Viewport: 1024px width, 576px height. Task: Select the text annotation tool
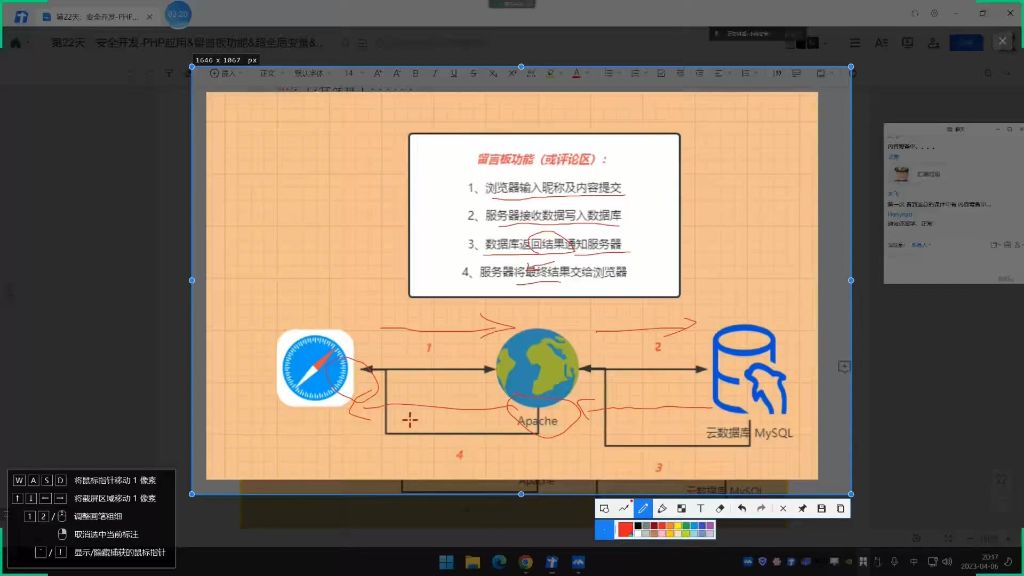pos(701,508)
